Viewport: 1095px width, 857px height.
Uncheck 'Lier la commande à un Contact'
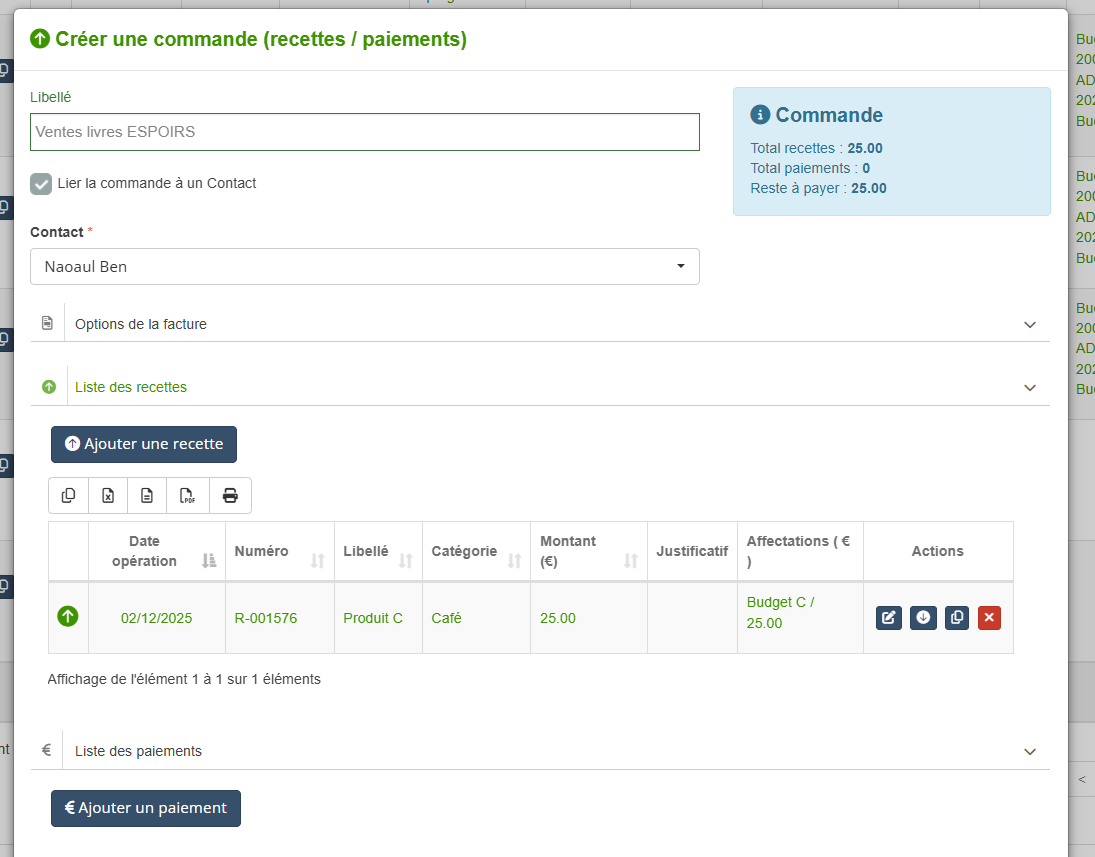(41, 184)
